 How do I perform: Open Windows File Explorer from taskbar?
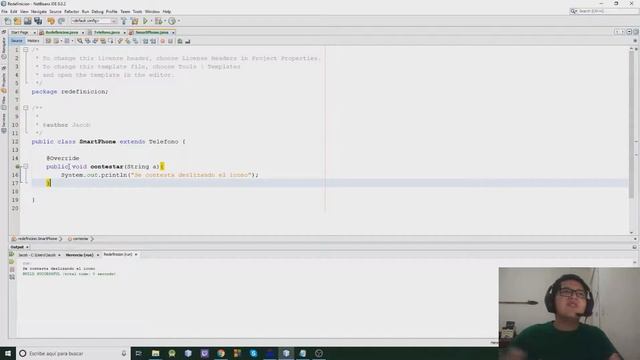coord(156,353)
